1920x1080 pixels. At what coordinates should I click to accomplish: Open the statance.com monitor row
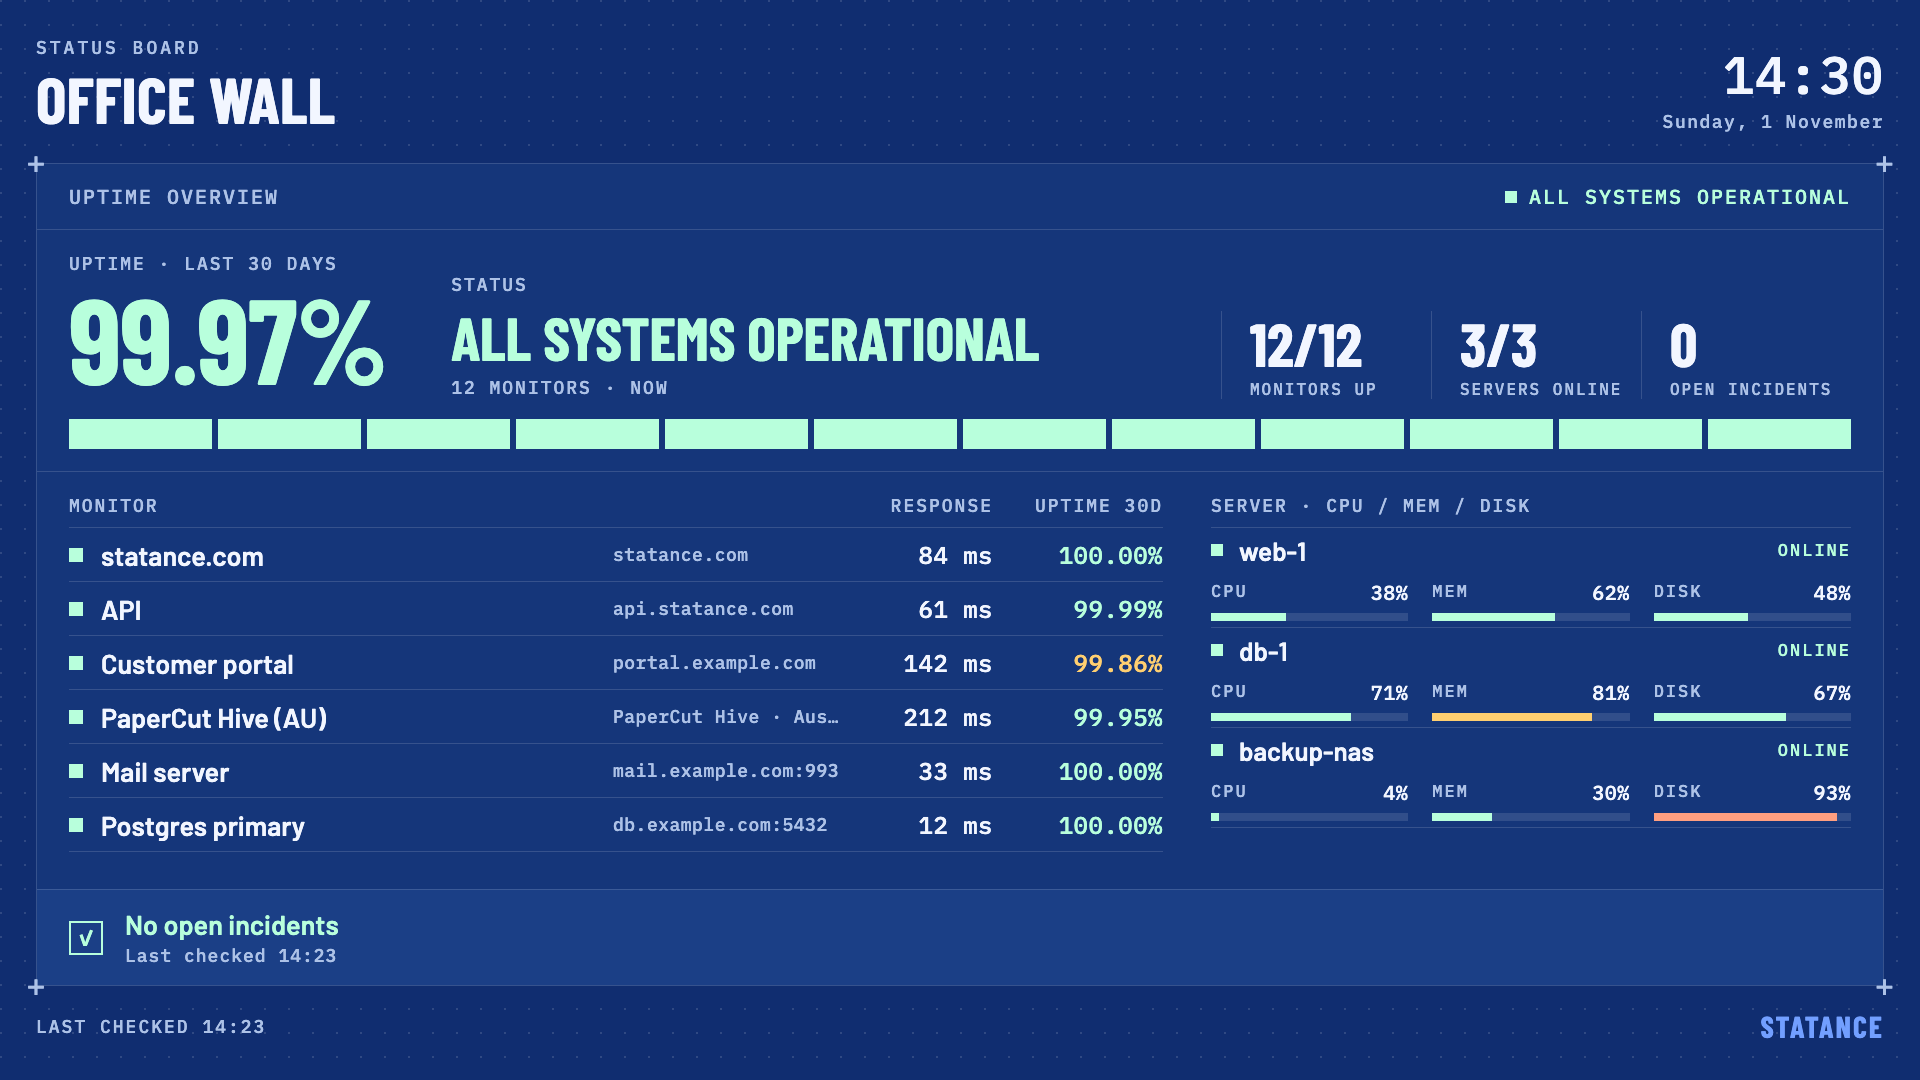click(616, 555)
